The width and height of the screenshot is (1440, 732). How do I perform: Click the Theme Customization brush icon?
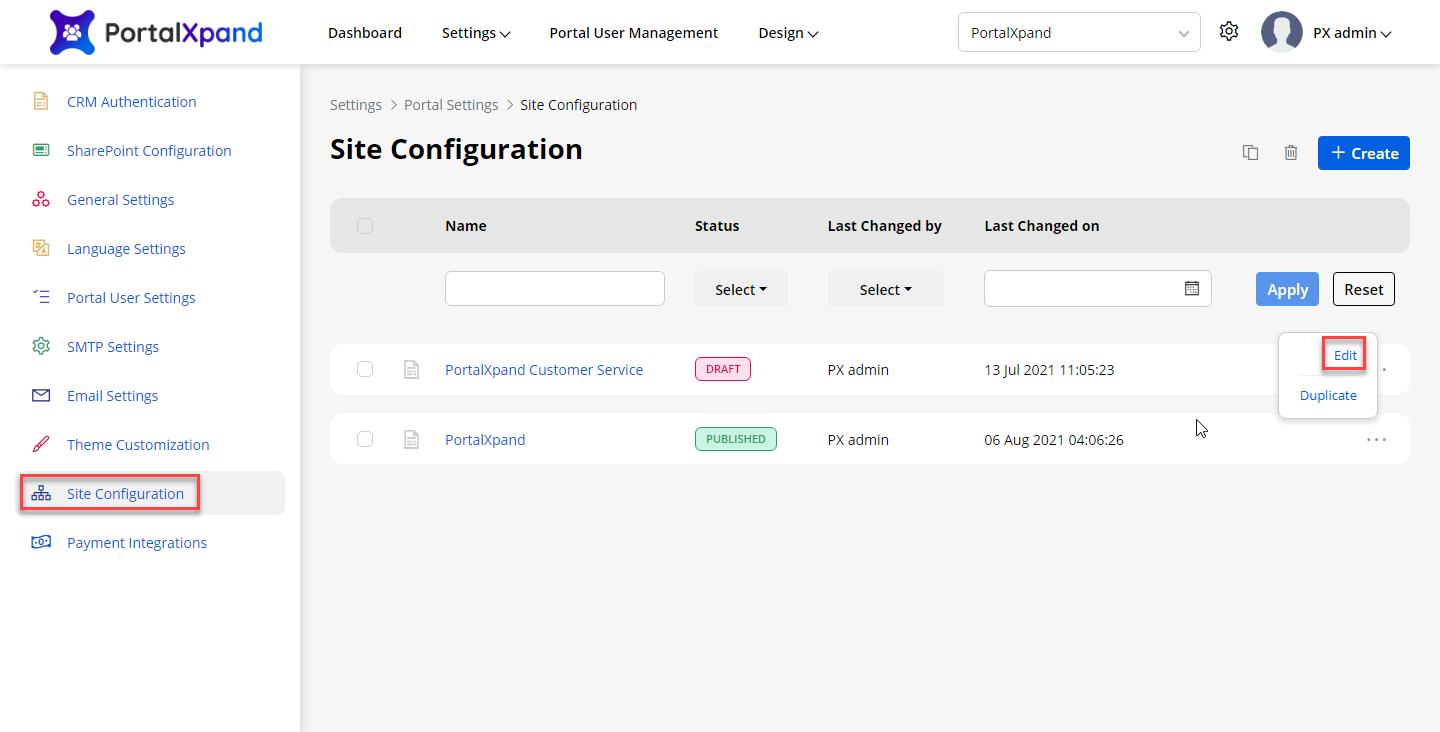pos(41,444)
